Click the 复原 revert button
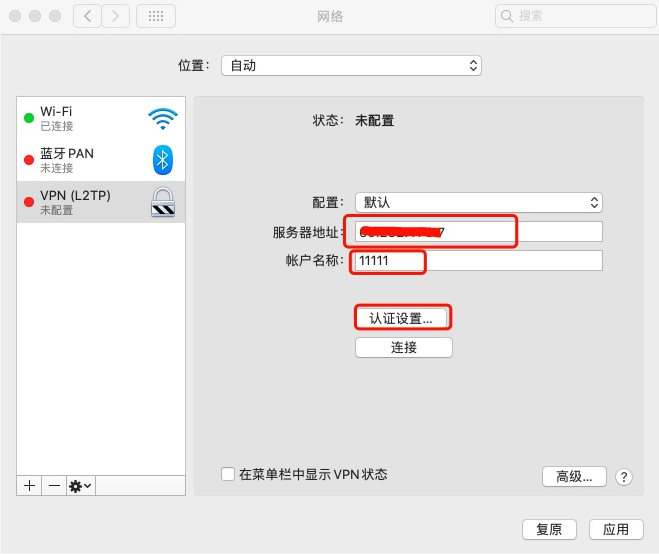Image resolution: width=659 pixels, height=554 pixels. coord(549,529)
